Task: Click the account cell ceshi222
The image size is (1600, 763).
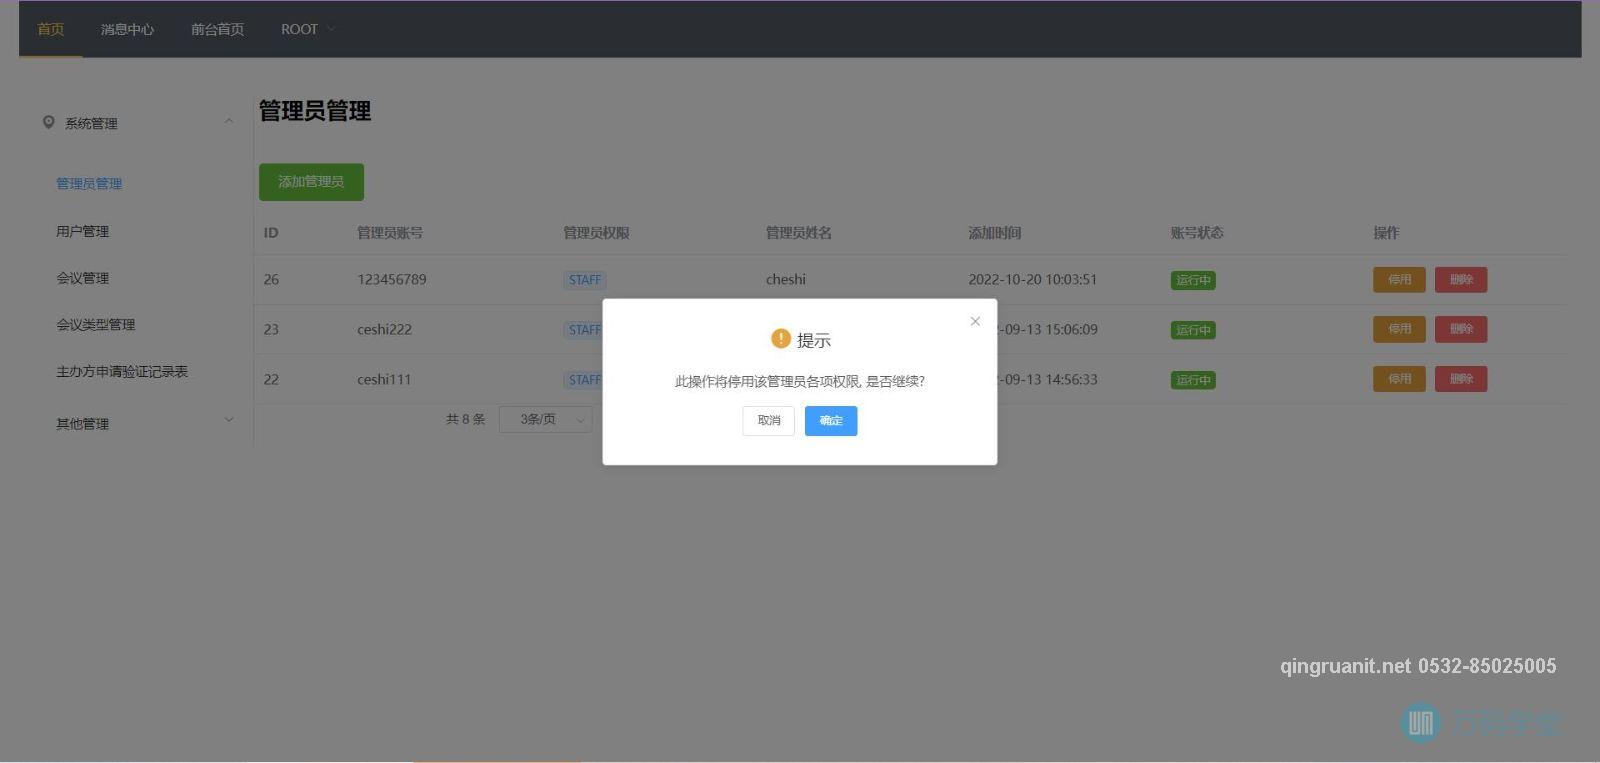Action: pyautogui.click(x=384, y=330)
